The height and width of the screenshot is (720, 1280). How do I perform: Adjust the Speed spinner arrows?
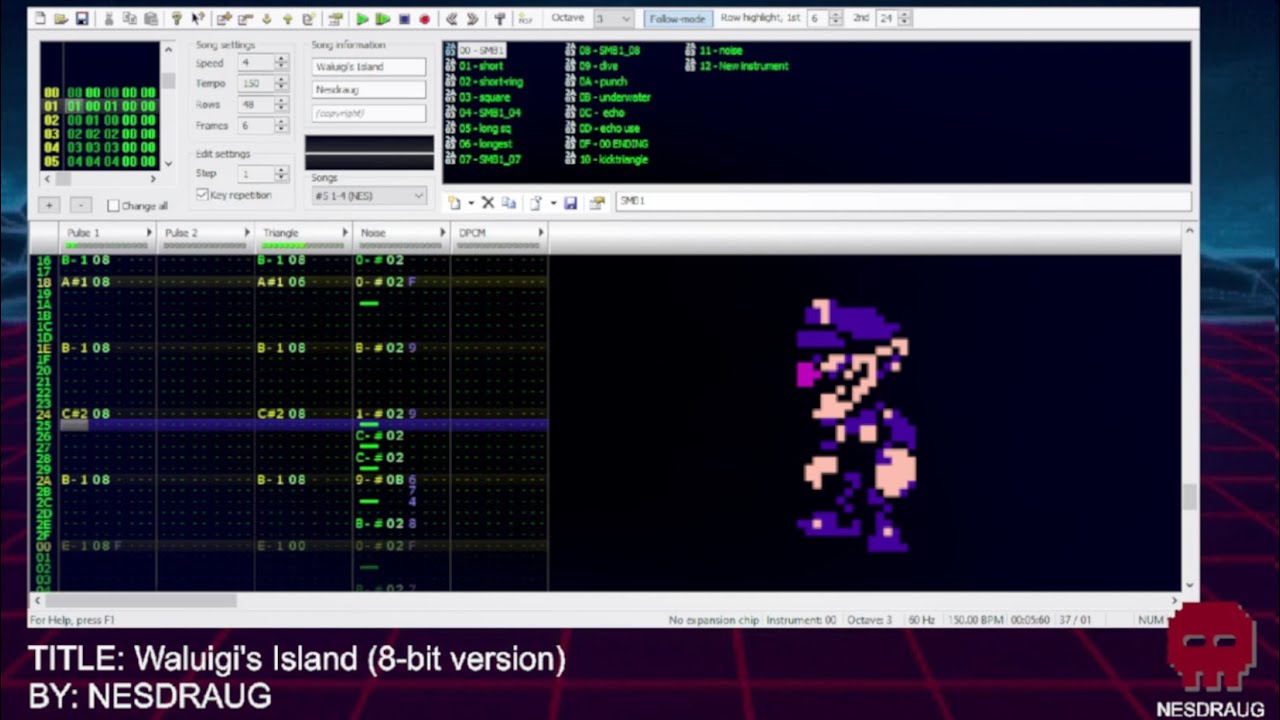[281, 63]
